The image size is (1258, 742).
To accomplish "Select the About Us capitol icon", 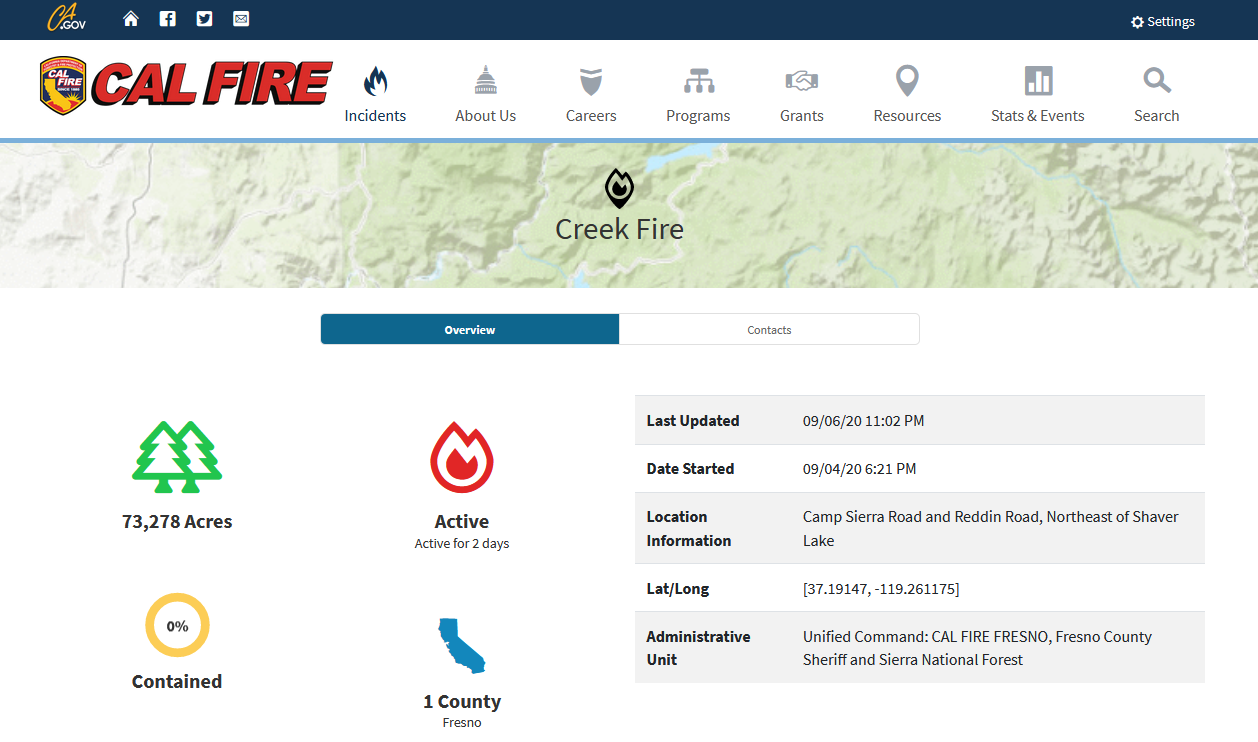I will (486, 81).
